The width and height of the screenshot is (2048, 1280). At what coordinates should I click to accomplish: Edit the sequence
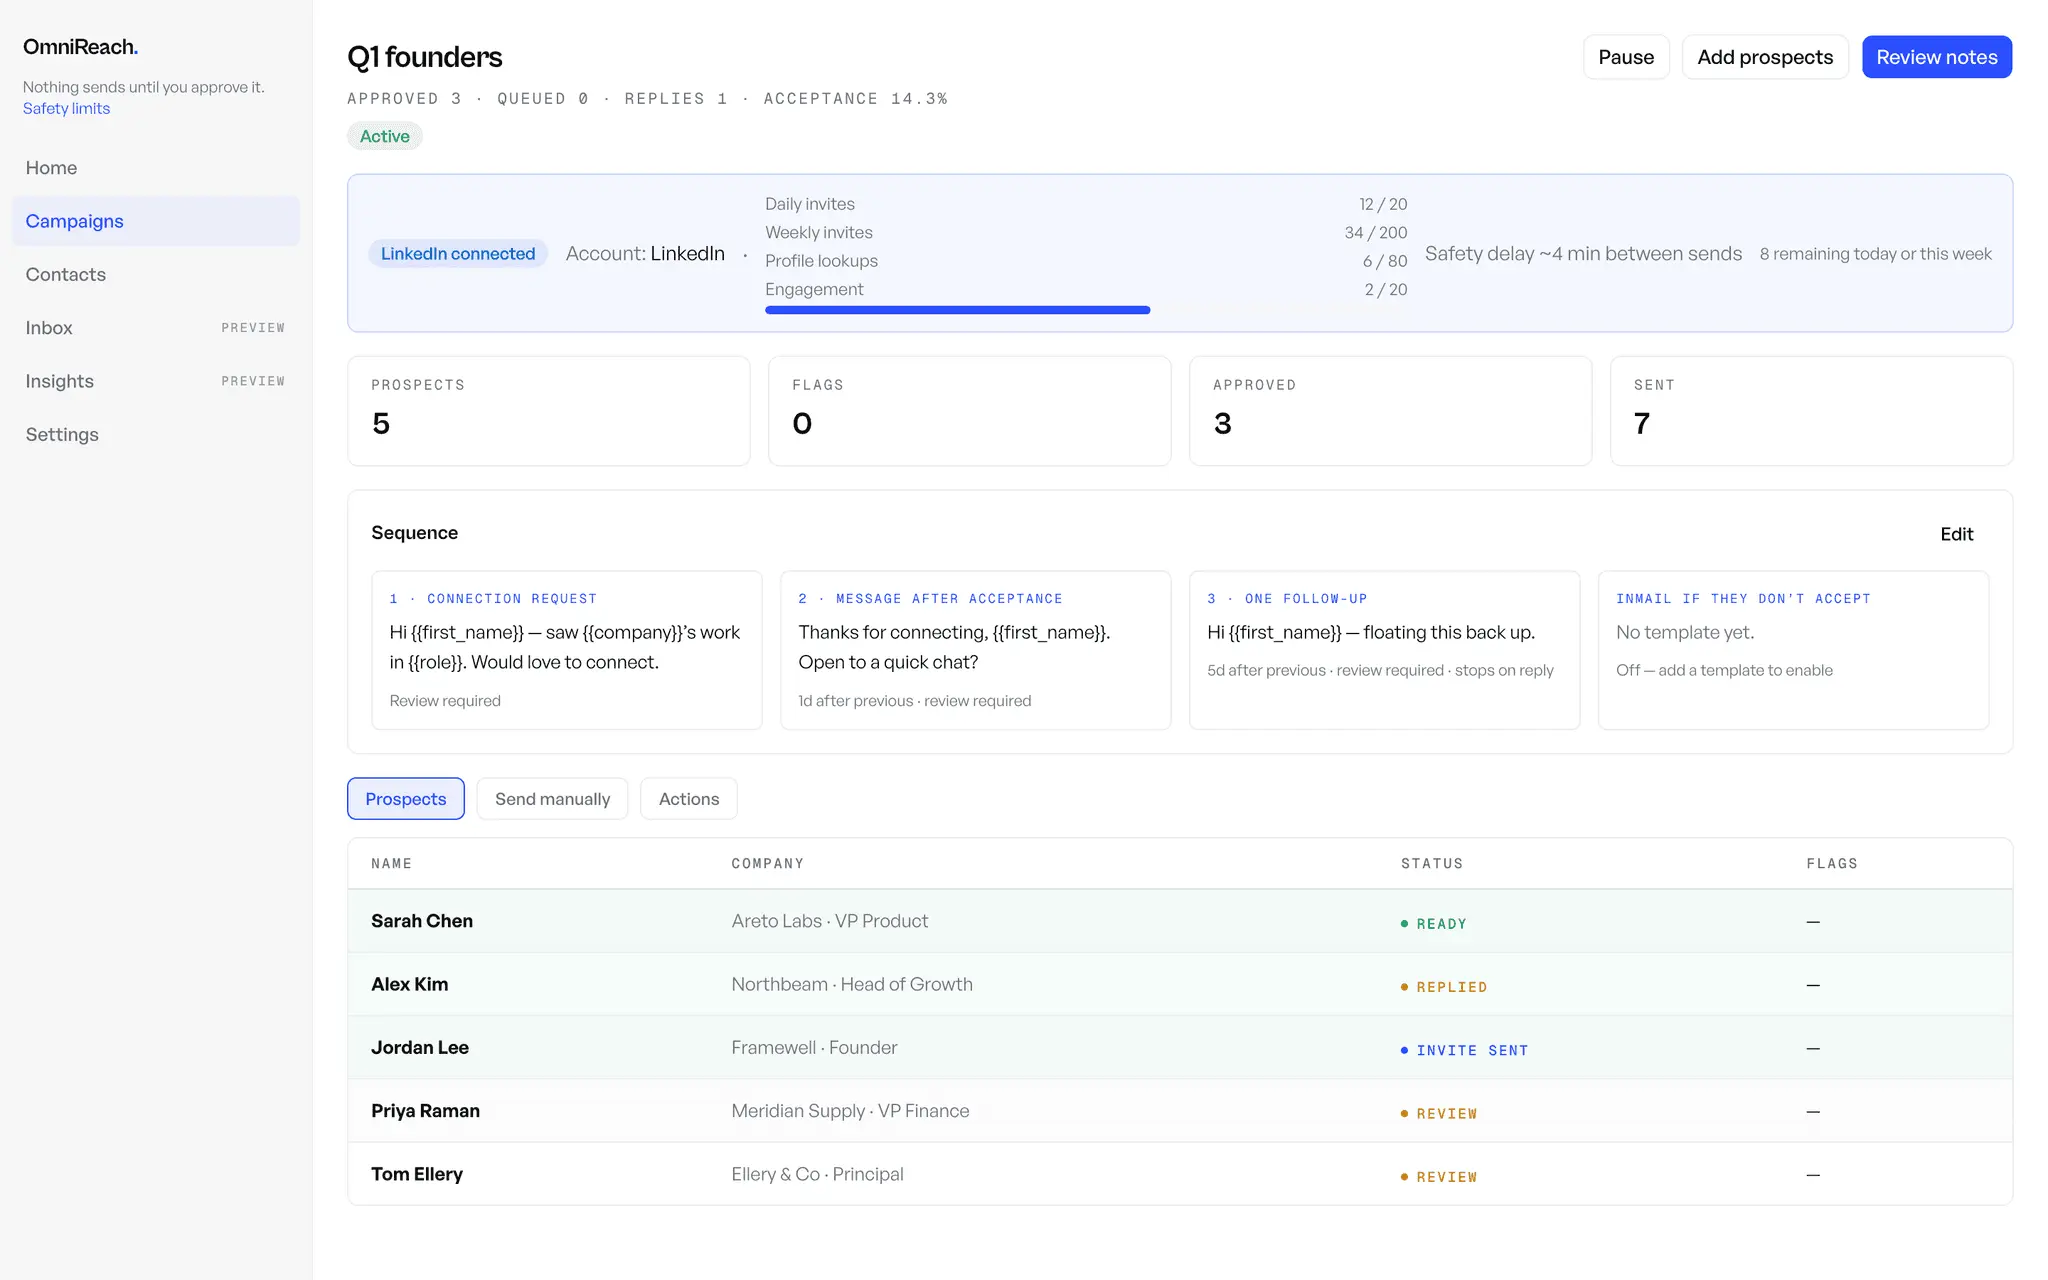(1956, 534)
